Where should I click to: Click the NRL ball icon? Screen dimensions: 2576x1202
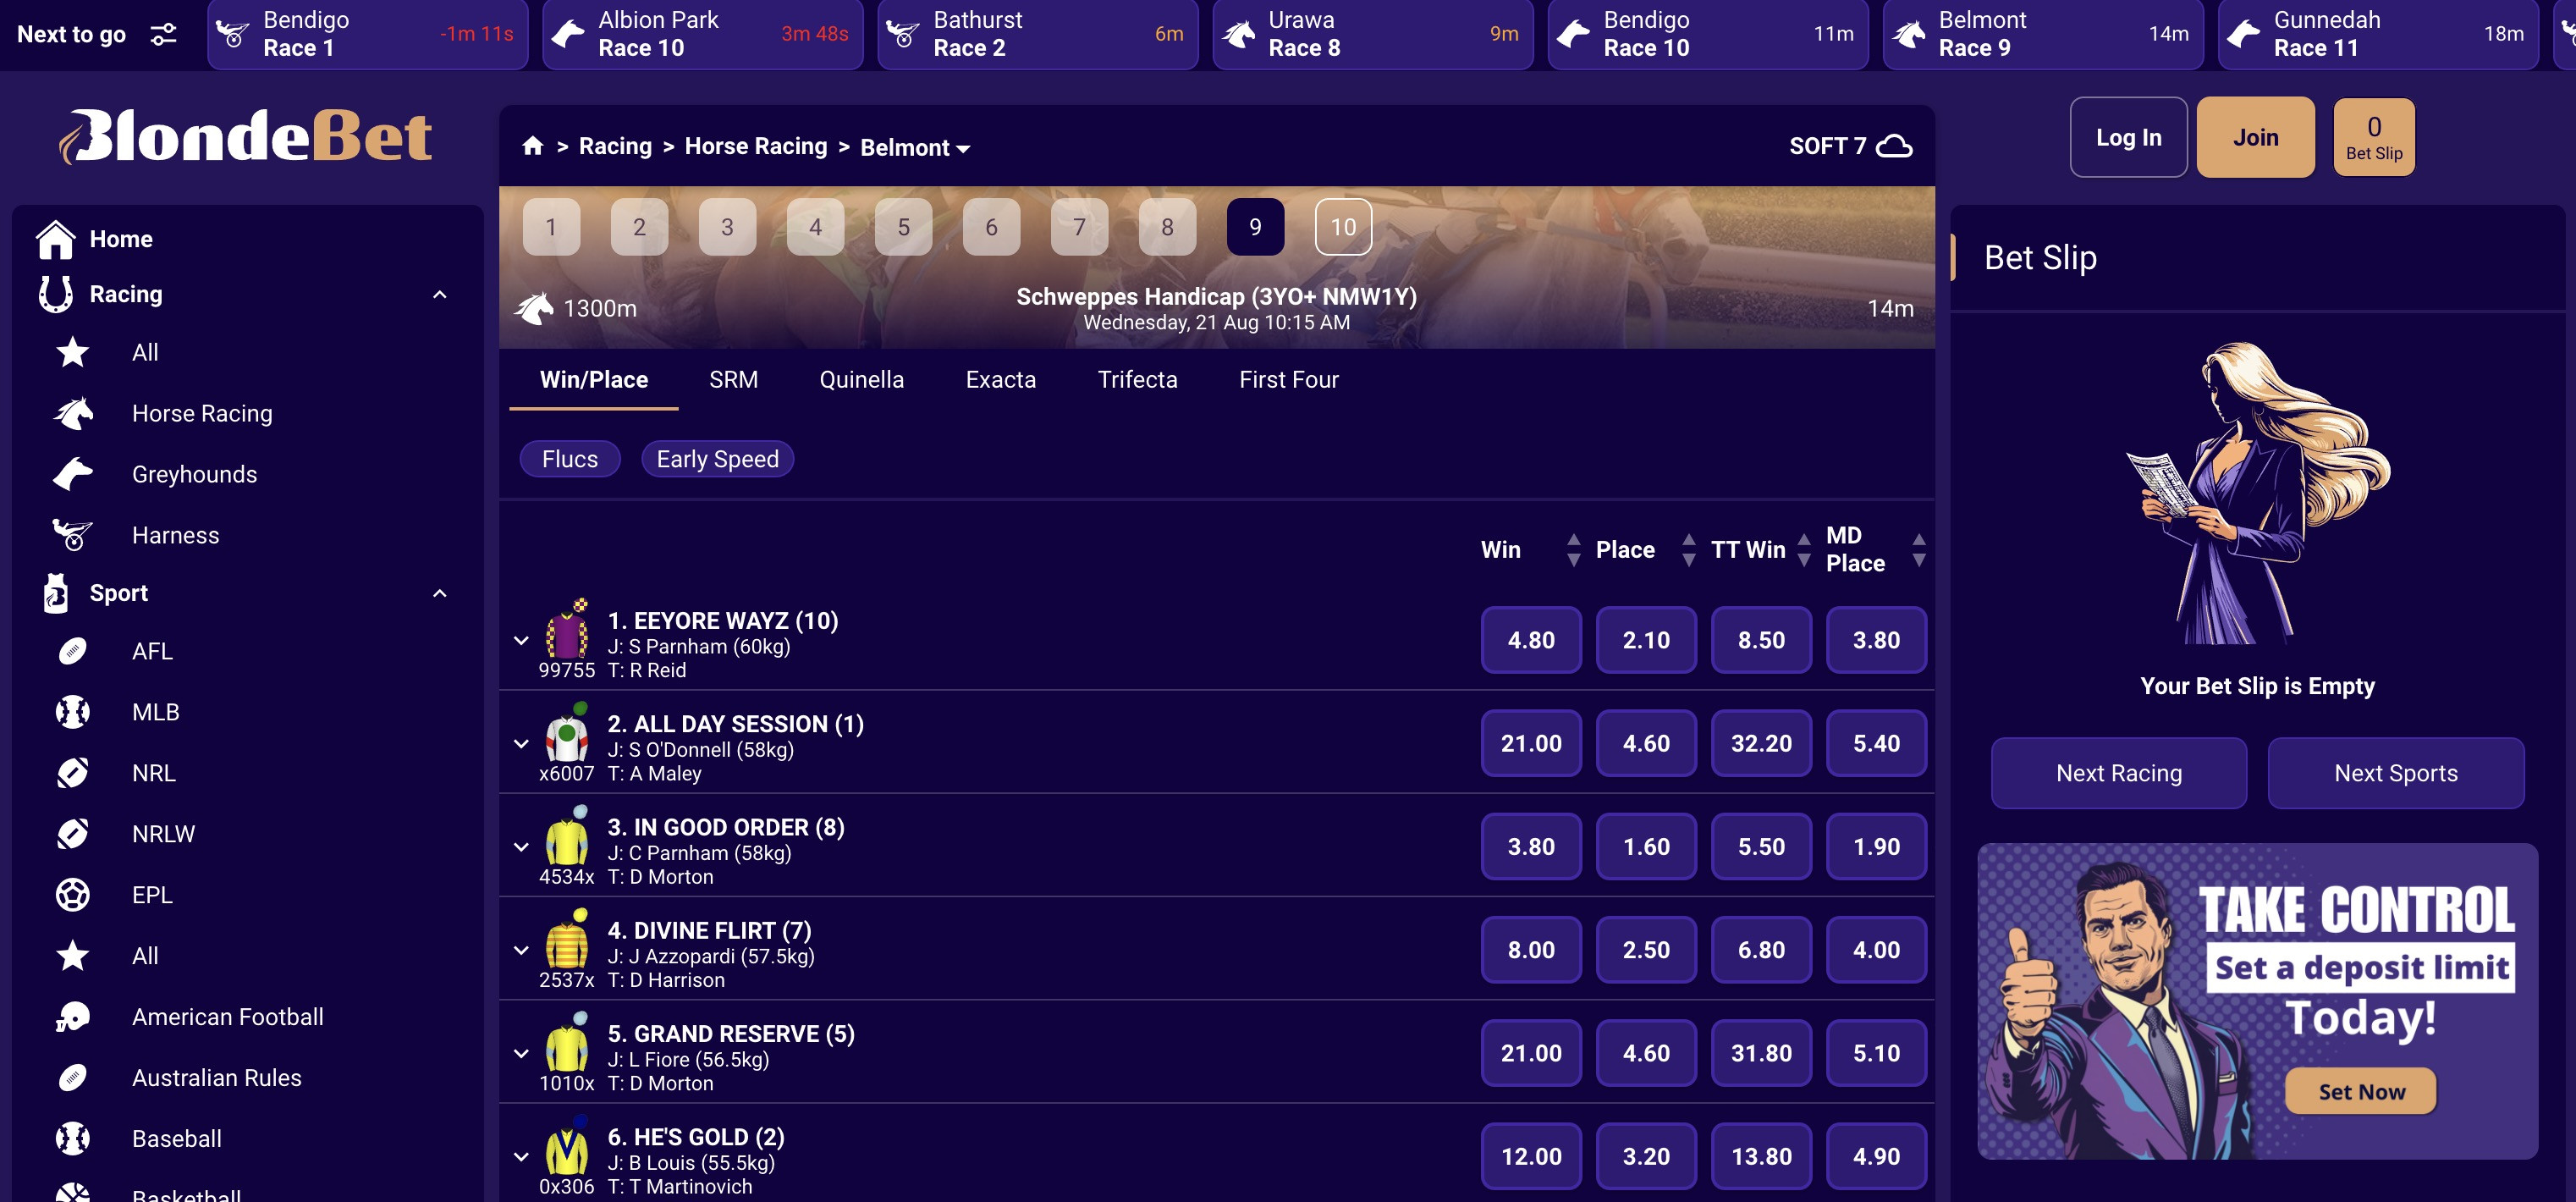[72, 773]
